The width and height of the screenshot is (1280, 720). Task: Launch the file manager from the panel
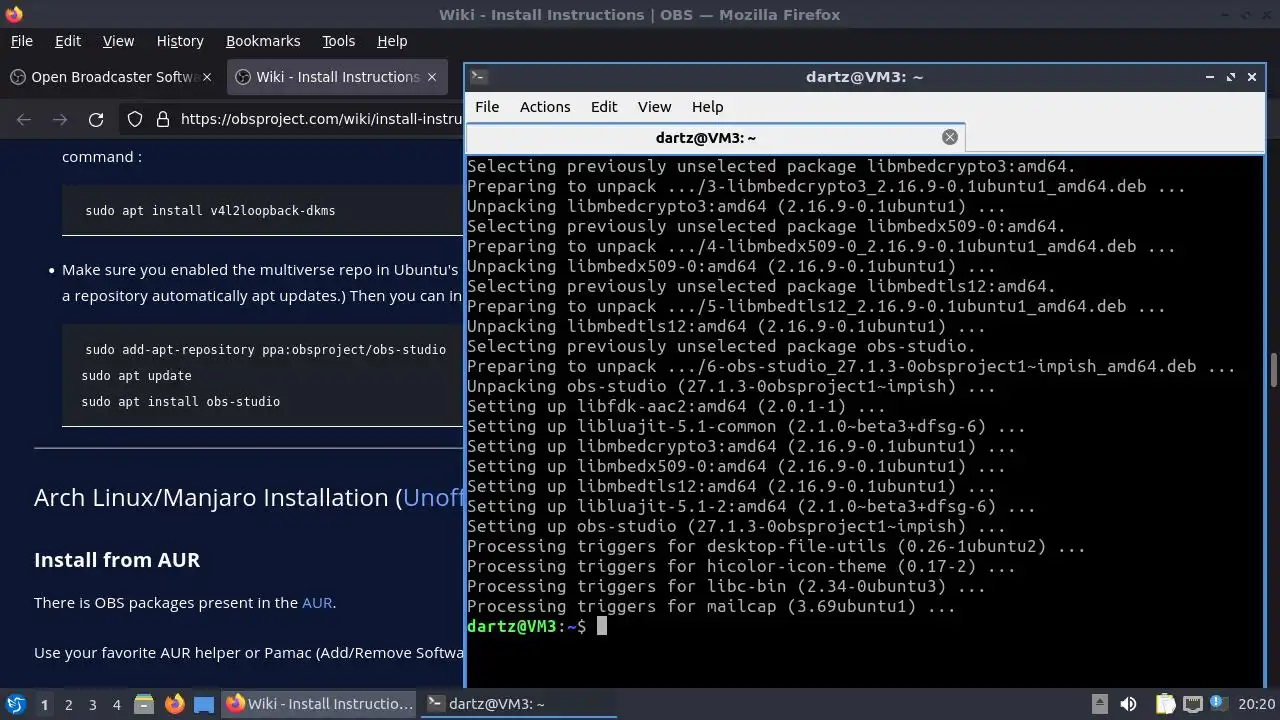(x=144, y=704)
